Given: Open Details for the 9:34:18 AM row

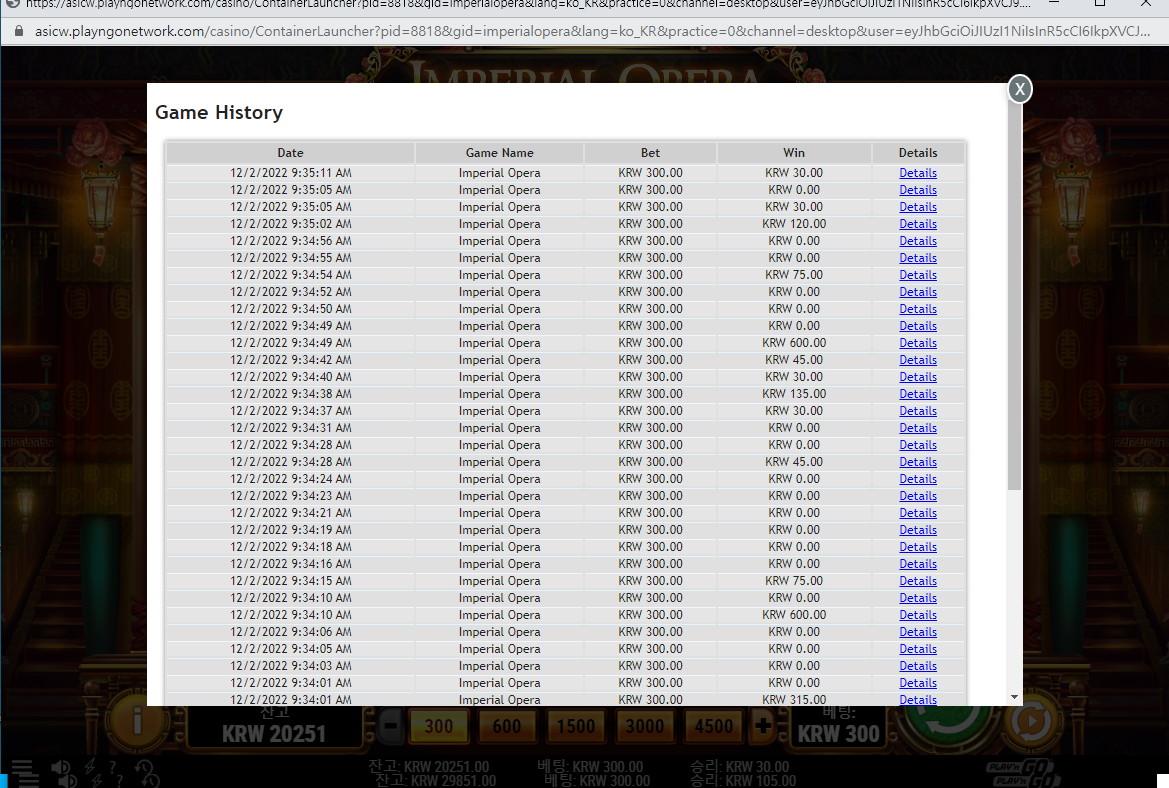Looking at the screenshot, I should point(918,547).
